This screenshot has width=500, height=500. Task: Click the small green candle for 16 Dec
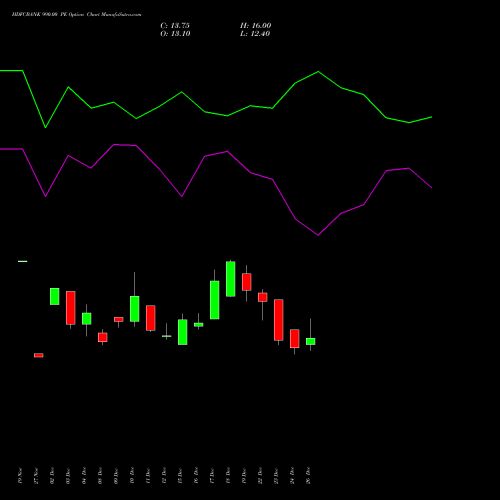coord(199,325)
